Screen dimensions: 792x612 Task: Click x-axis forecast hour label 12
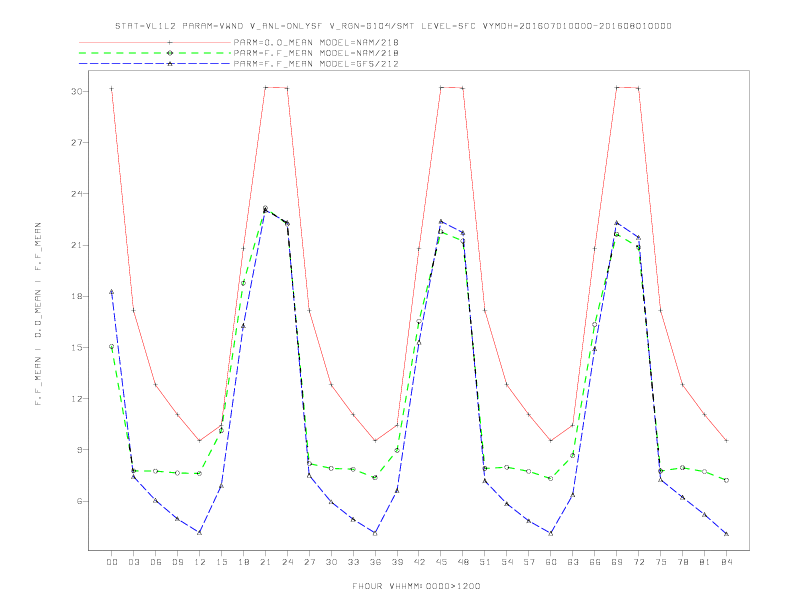(200, 562)
